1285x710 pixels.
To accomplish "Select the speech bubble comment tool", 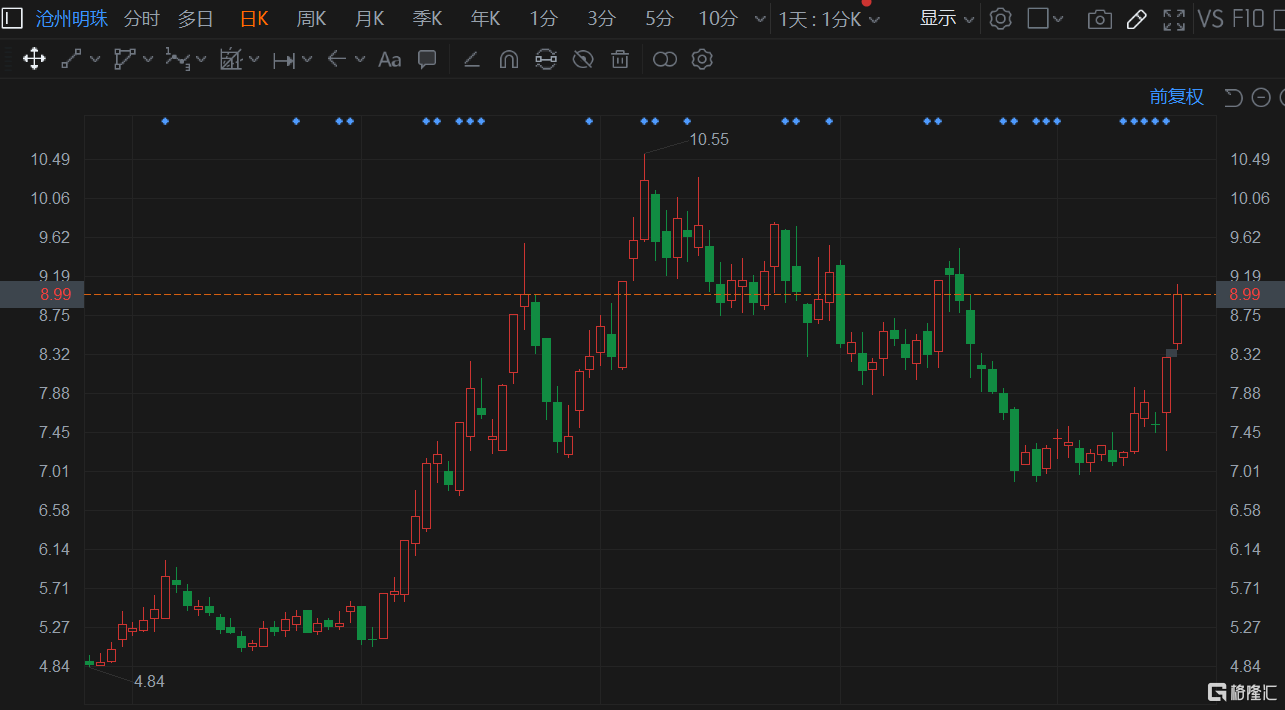I will point(427,60).
